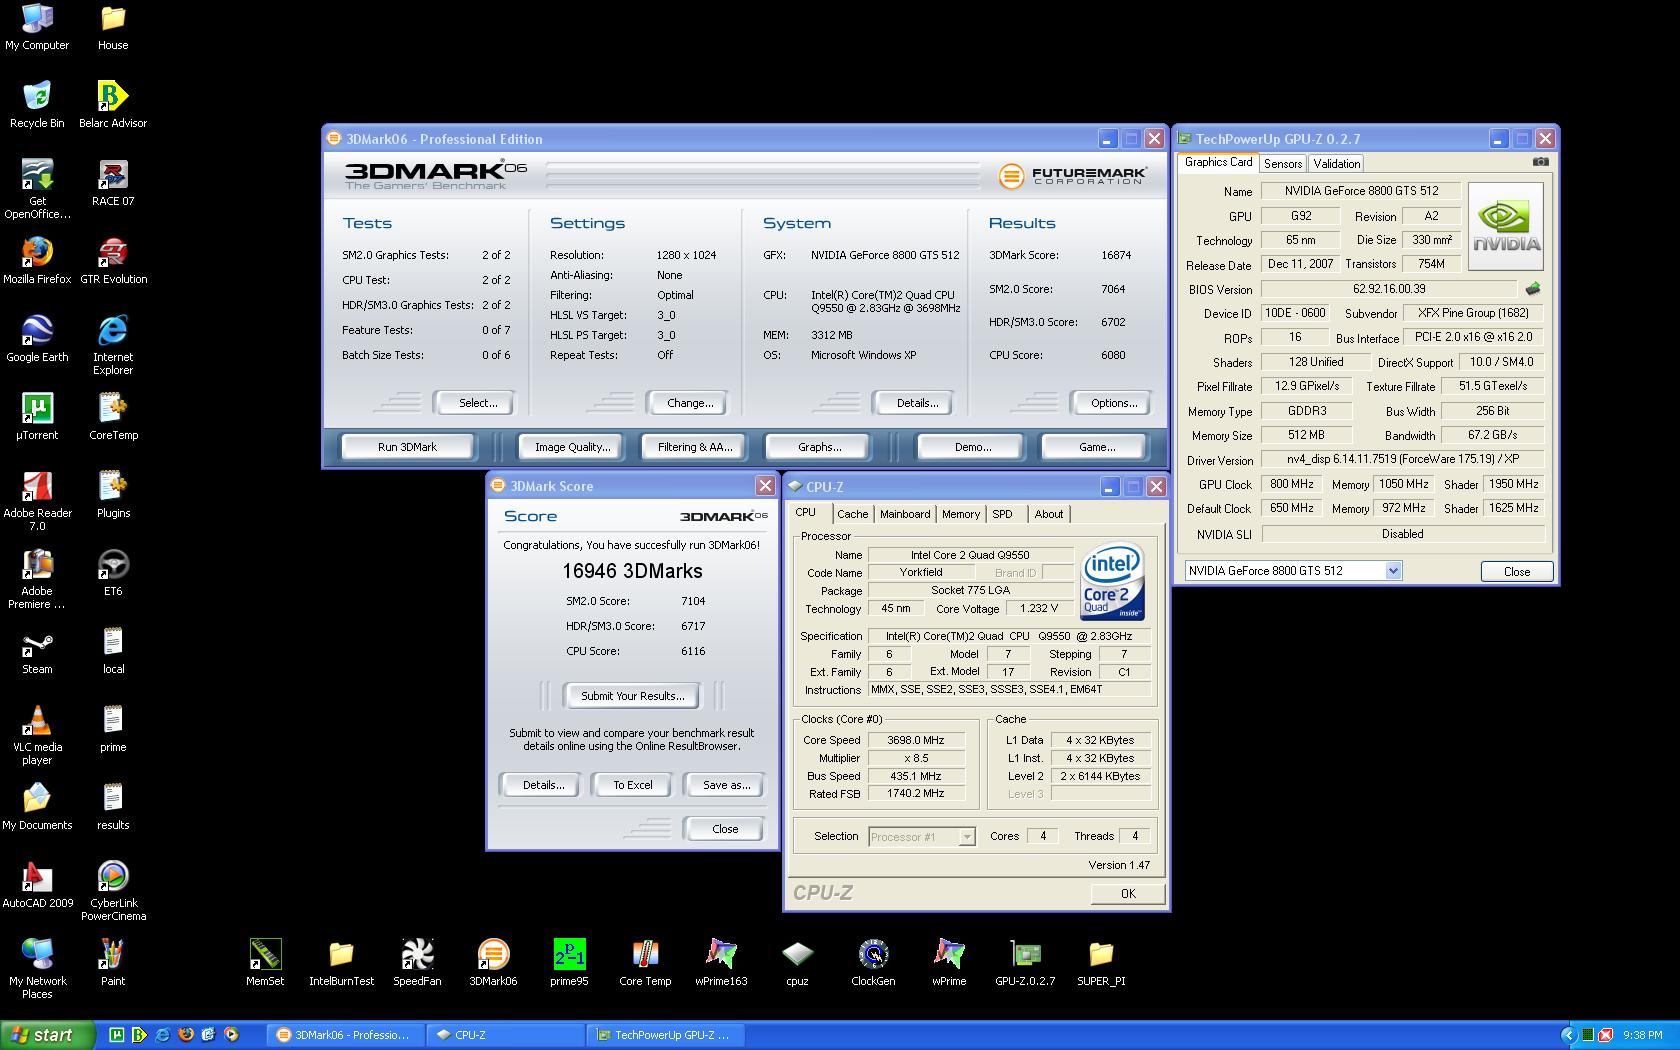Click Change... under Settings in 3DMark06

click(690, 403)
